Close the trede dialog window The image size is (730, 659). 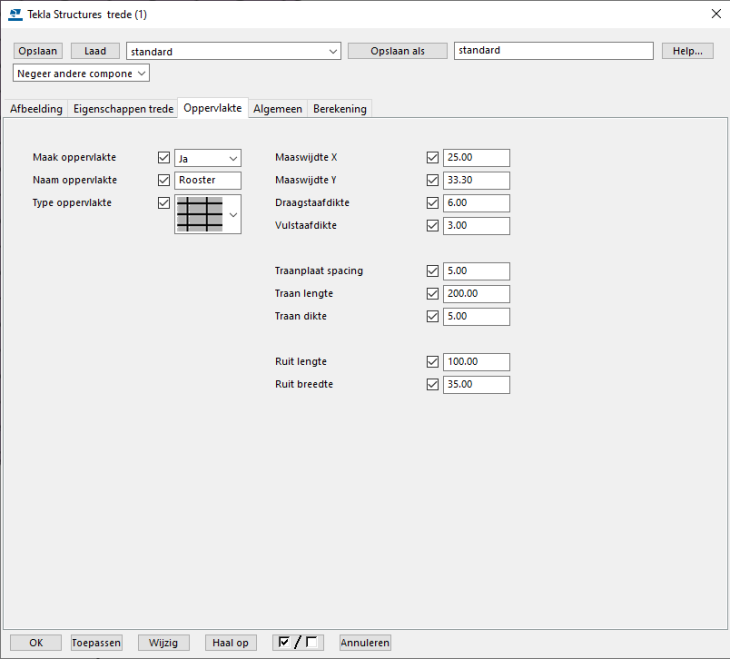pyautogui.click(x=716, y=14)
